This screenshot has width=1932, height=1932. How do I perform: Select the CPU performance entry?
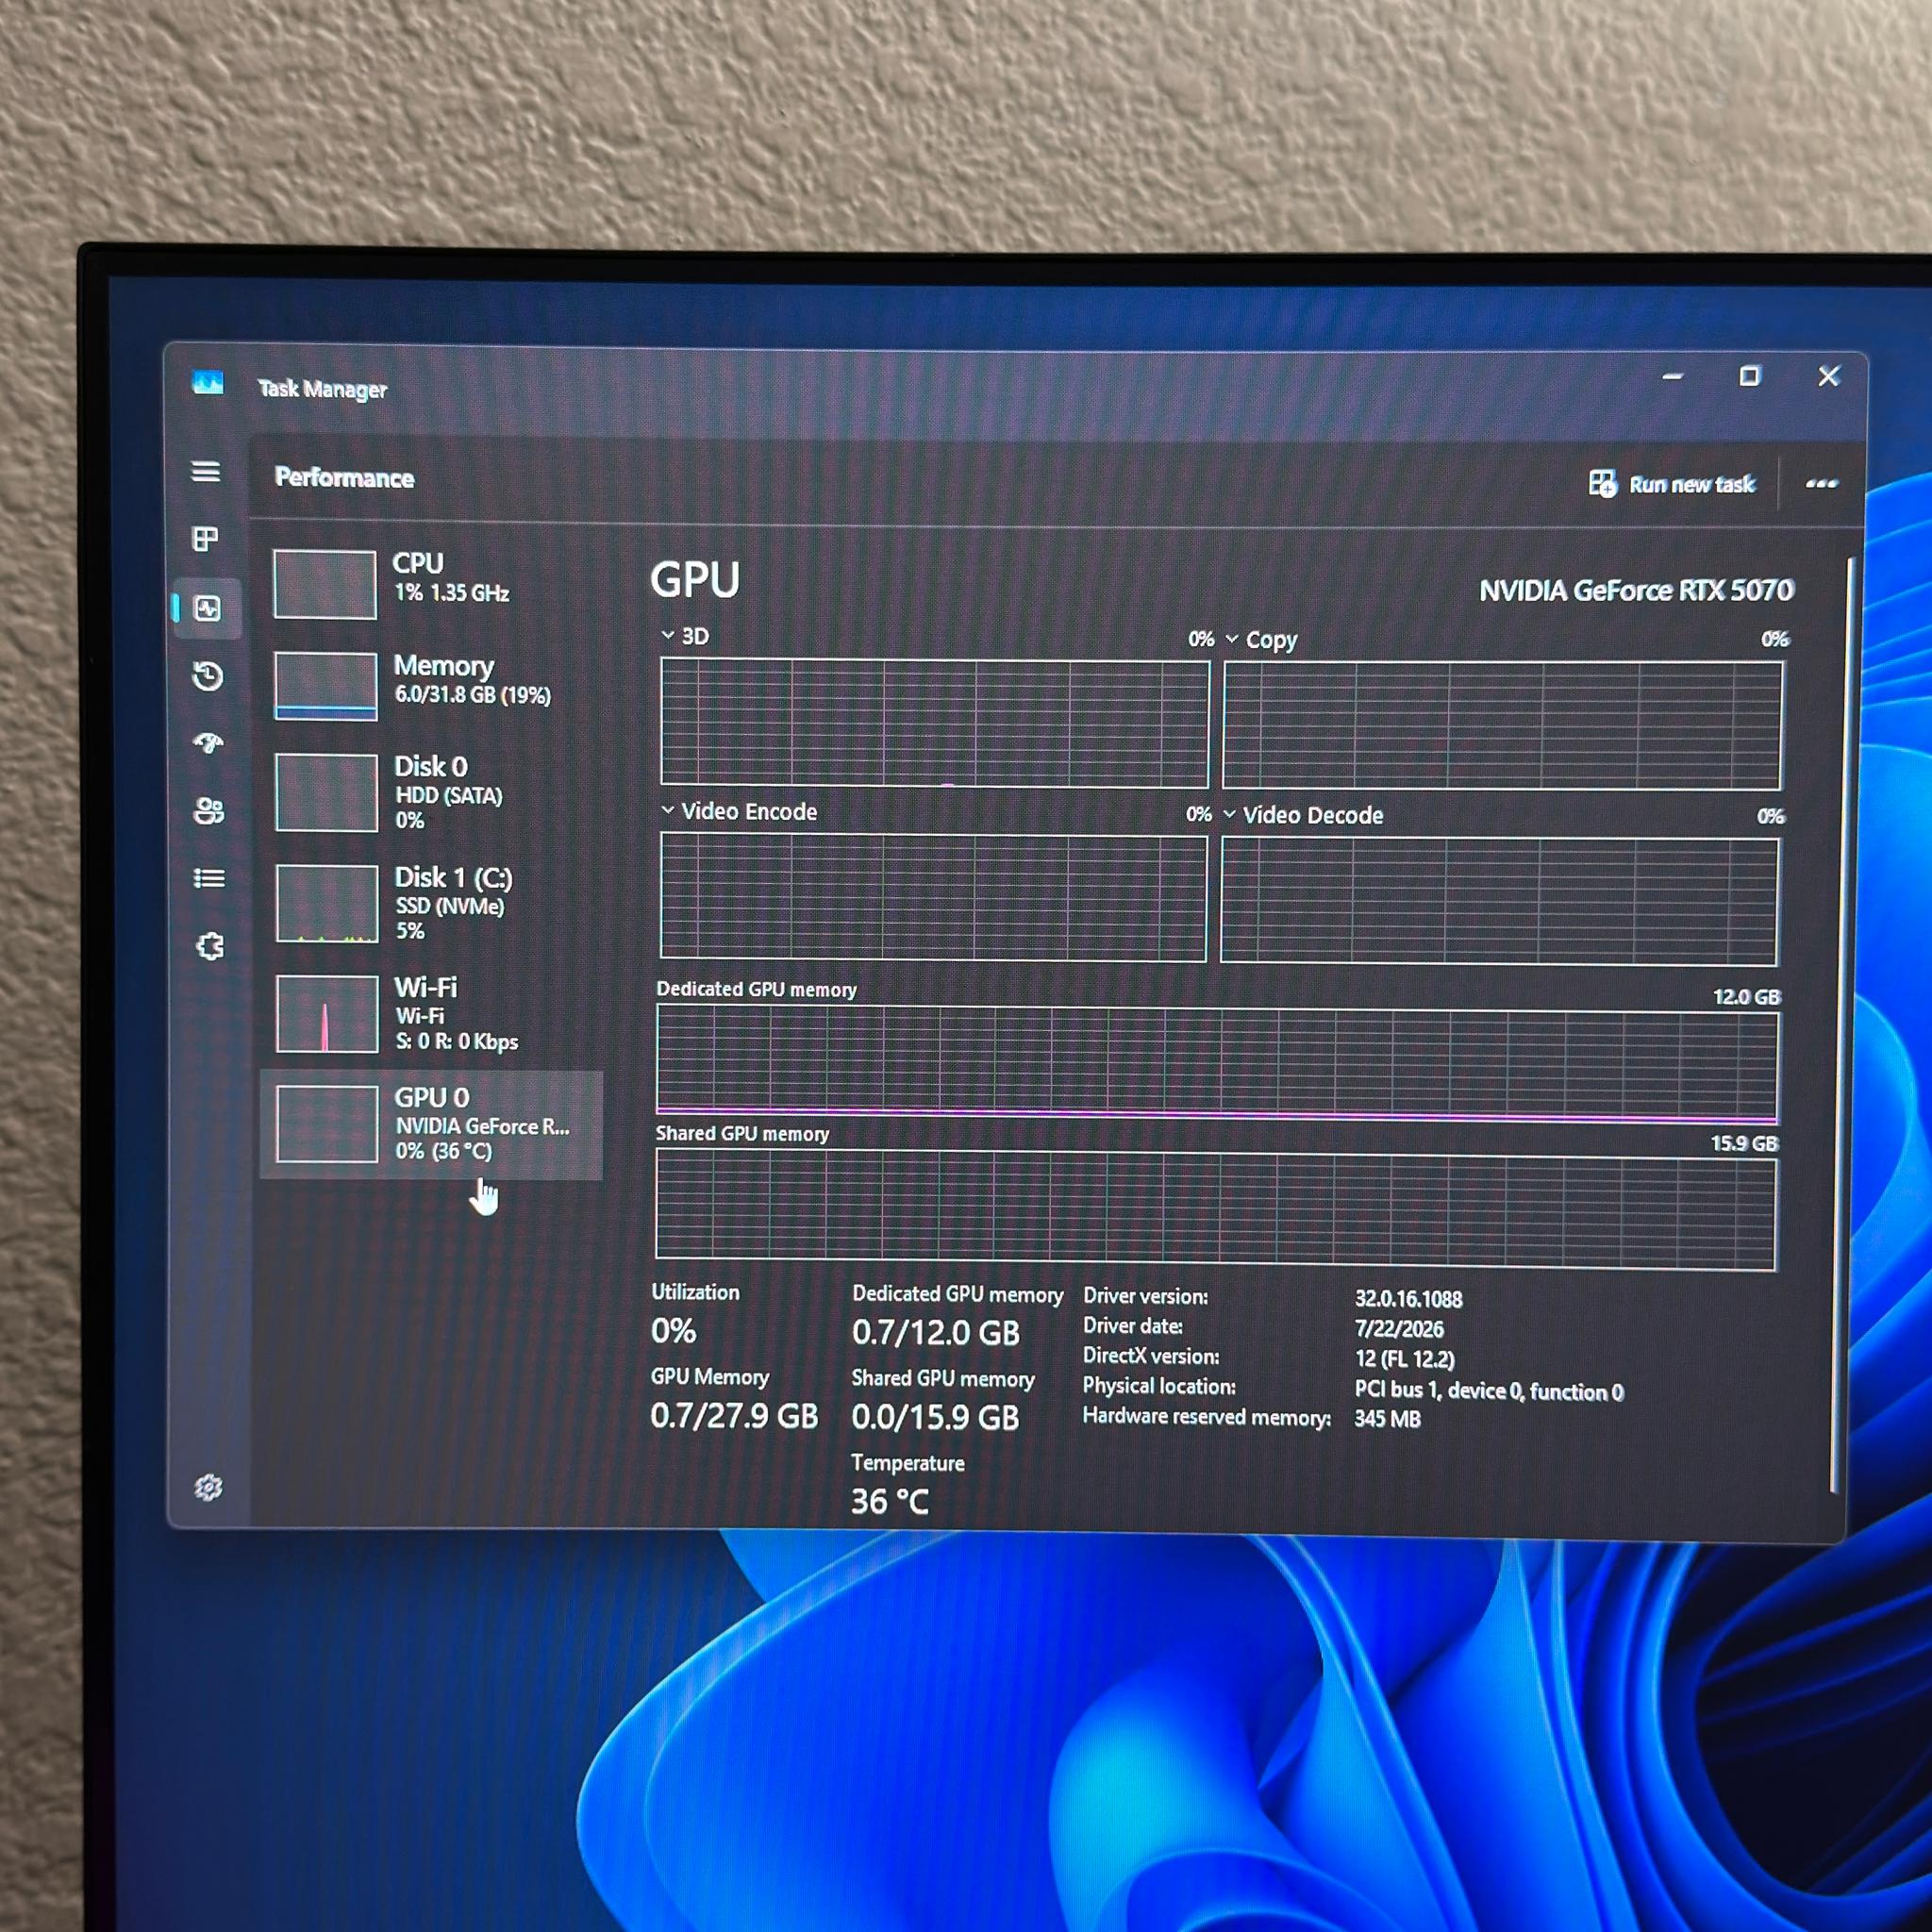pyautogui.click(x=432, y=583)
